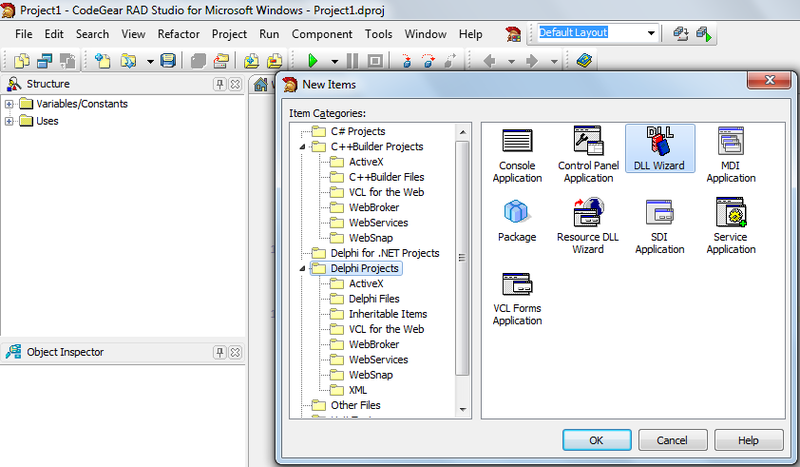The width and height of the screenshot is (800, 467).
Task: Select the XML category
Action: click(x=357, y=390)
